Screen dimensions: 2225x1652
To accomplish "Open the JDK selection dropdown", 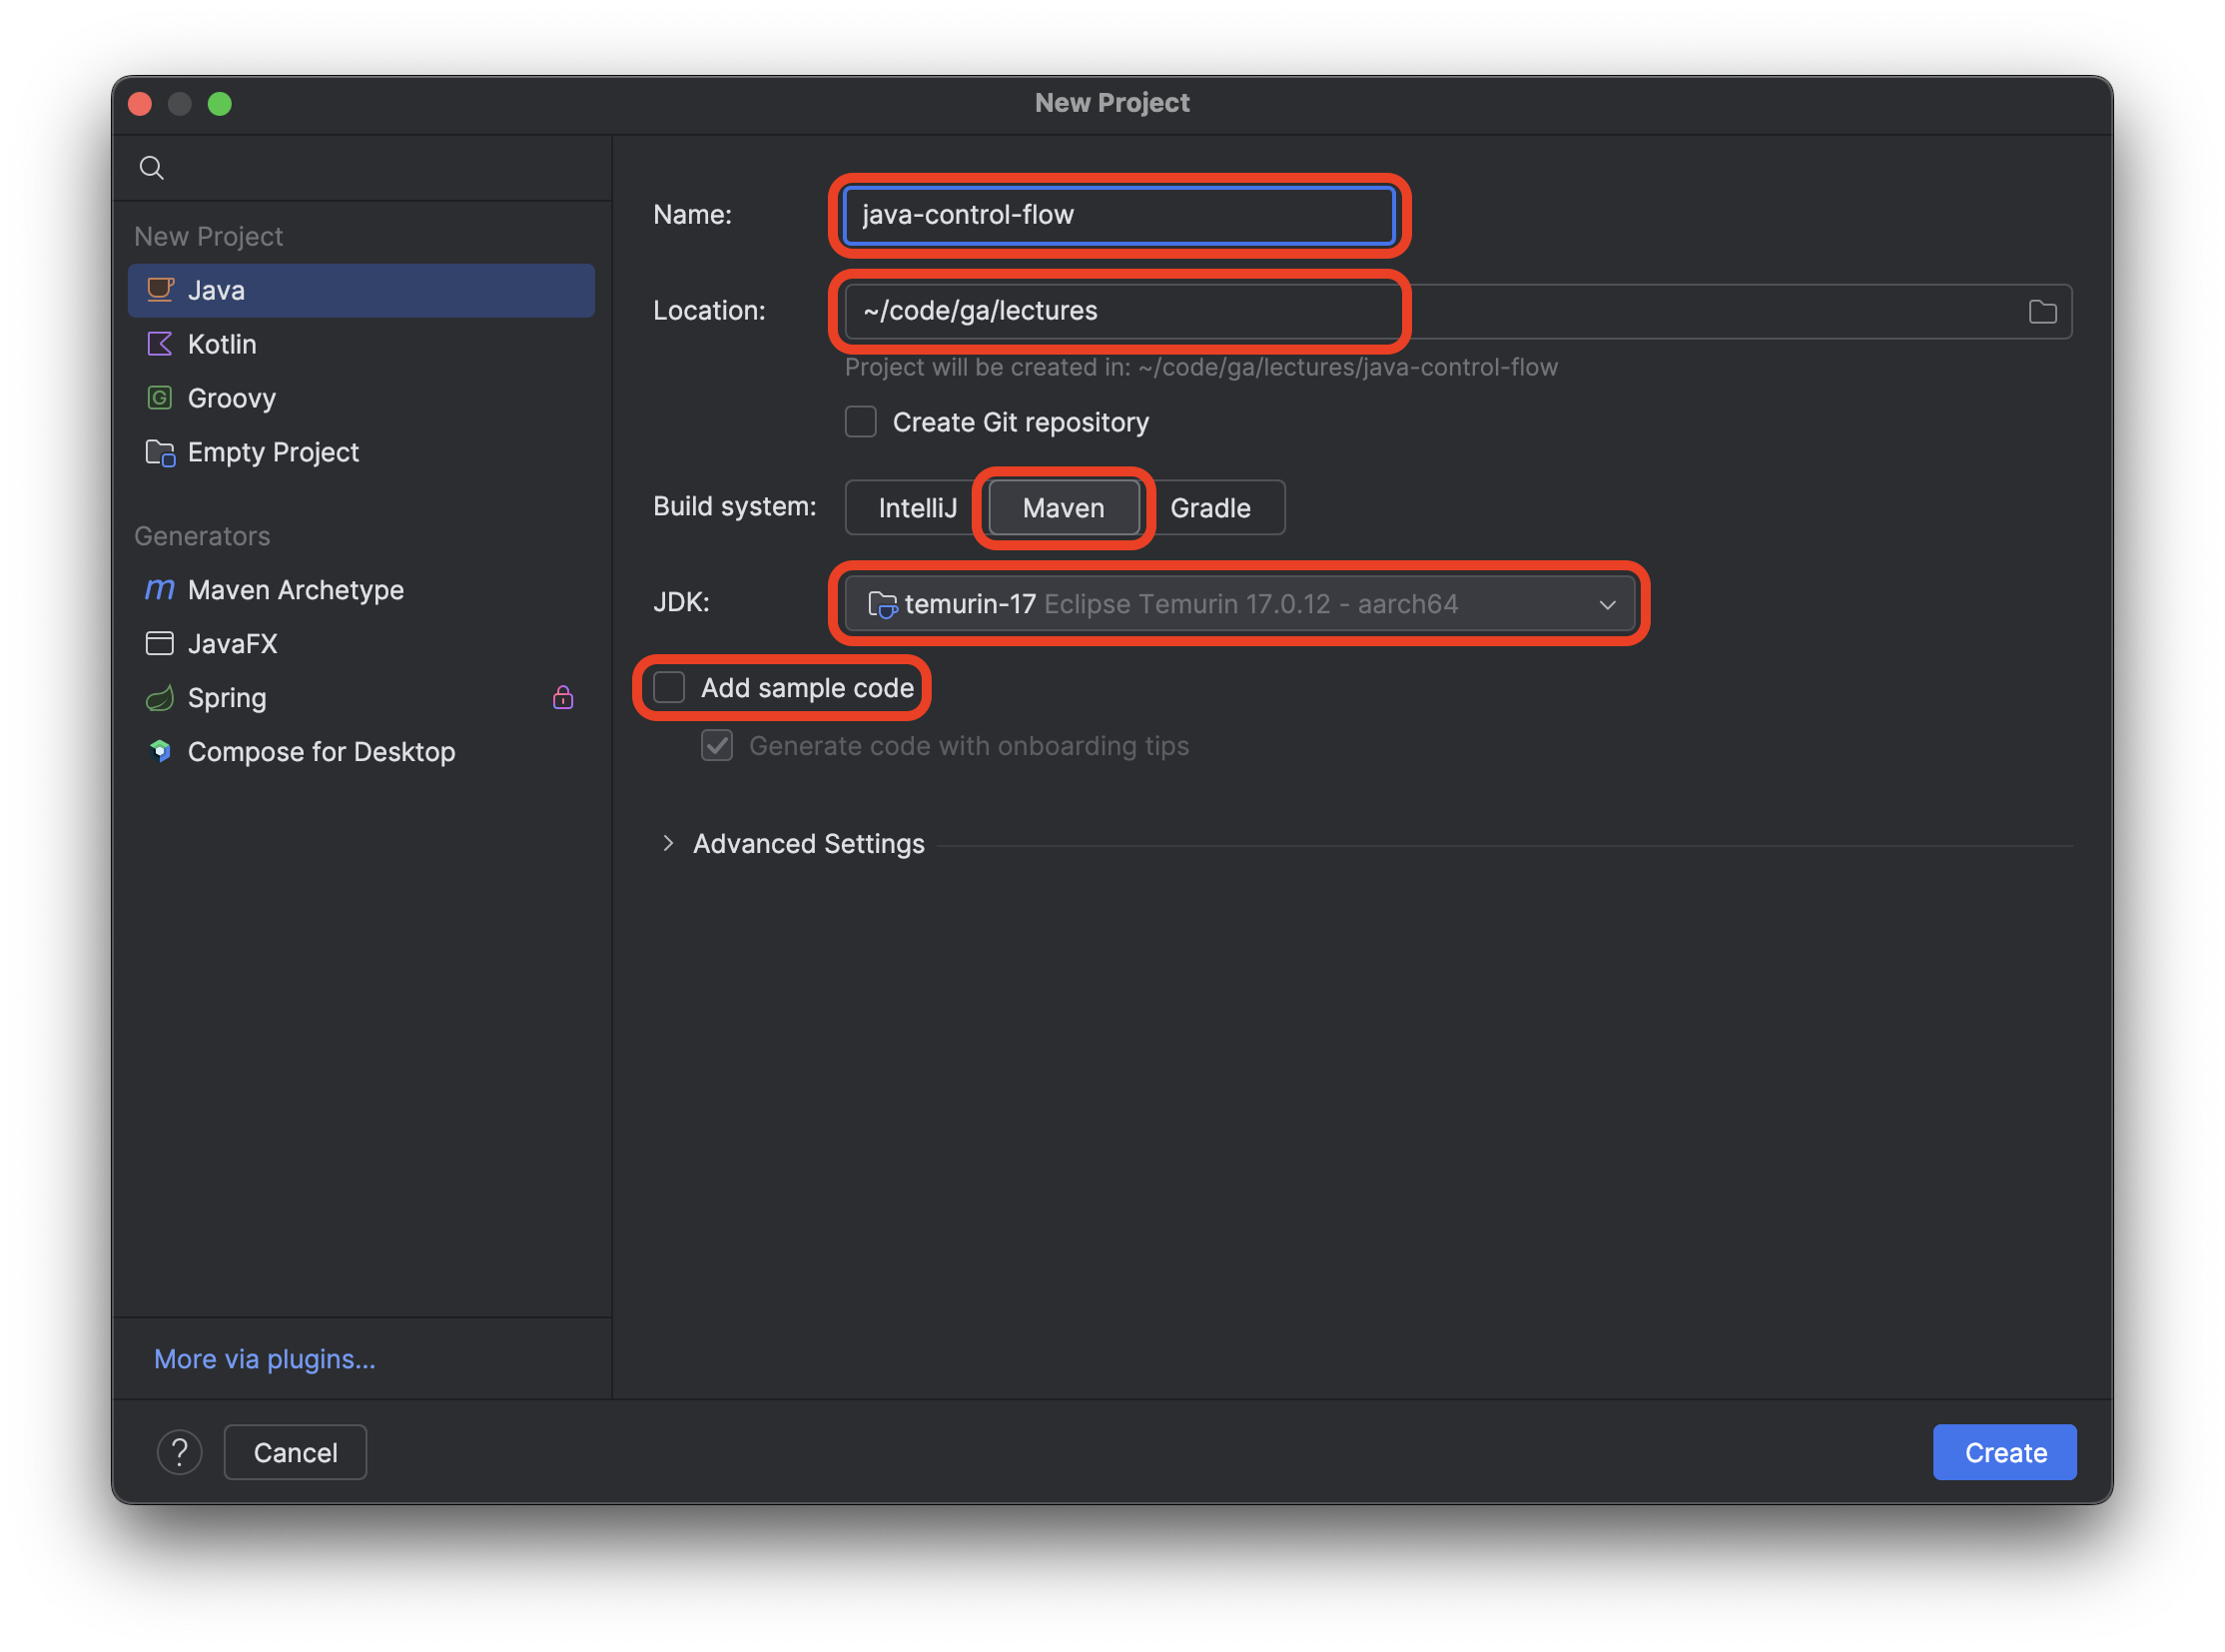I will (x=1606, y=604).
